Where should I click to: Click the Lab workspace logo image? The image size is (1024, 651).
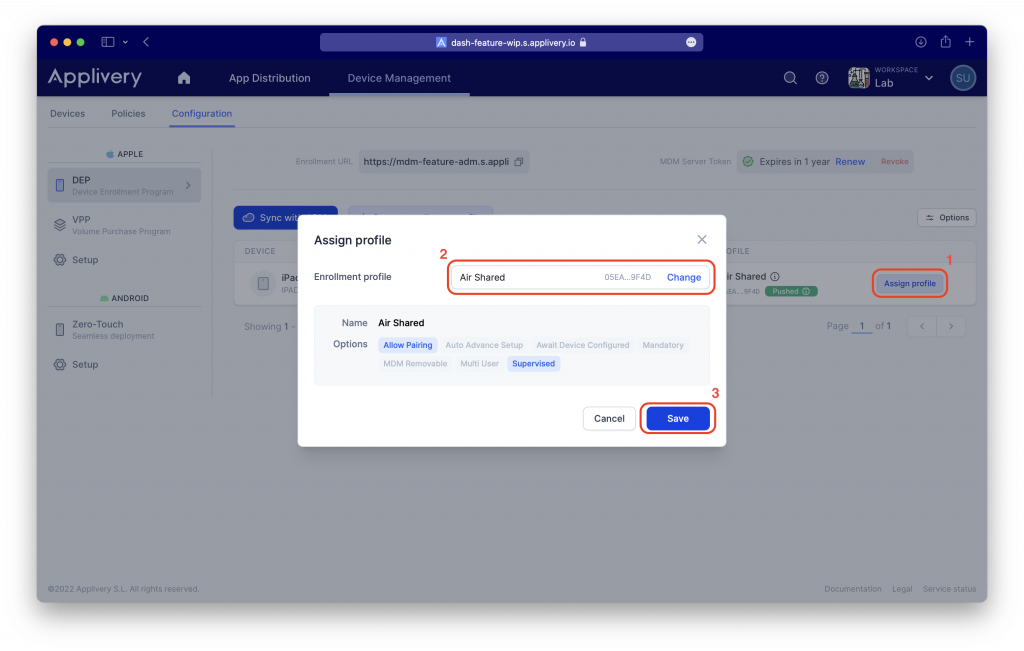(x=858, y=78)
